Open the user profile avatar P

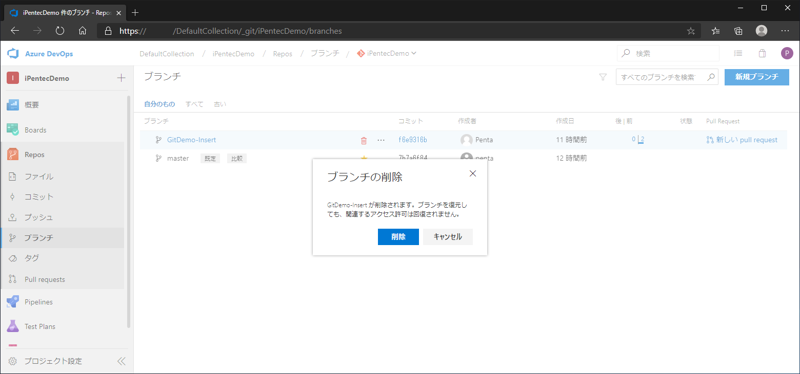787,54
